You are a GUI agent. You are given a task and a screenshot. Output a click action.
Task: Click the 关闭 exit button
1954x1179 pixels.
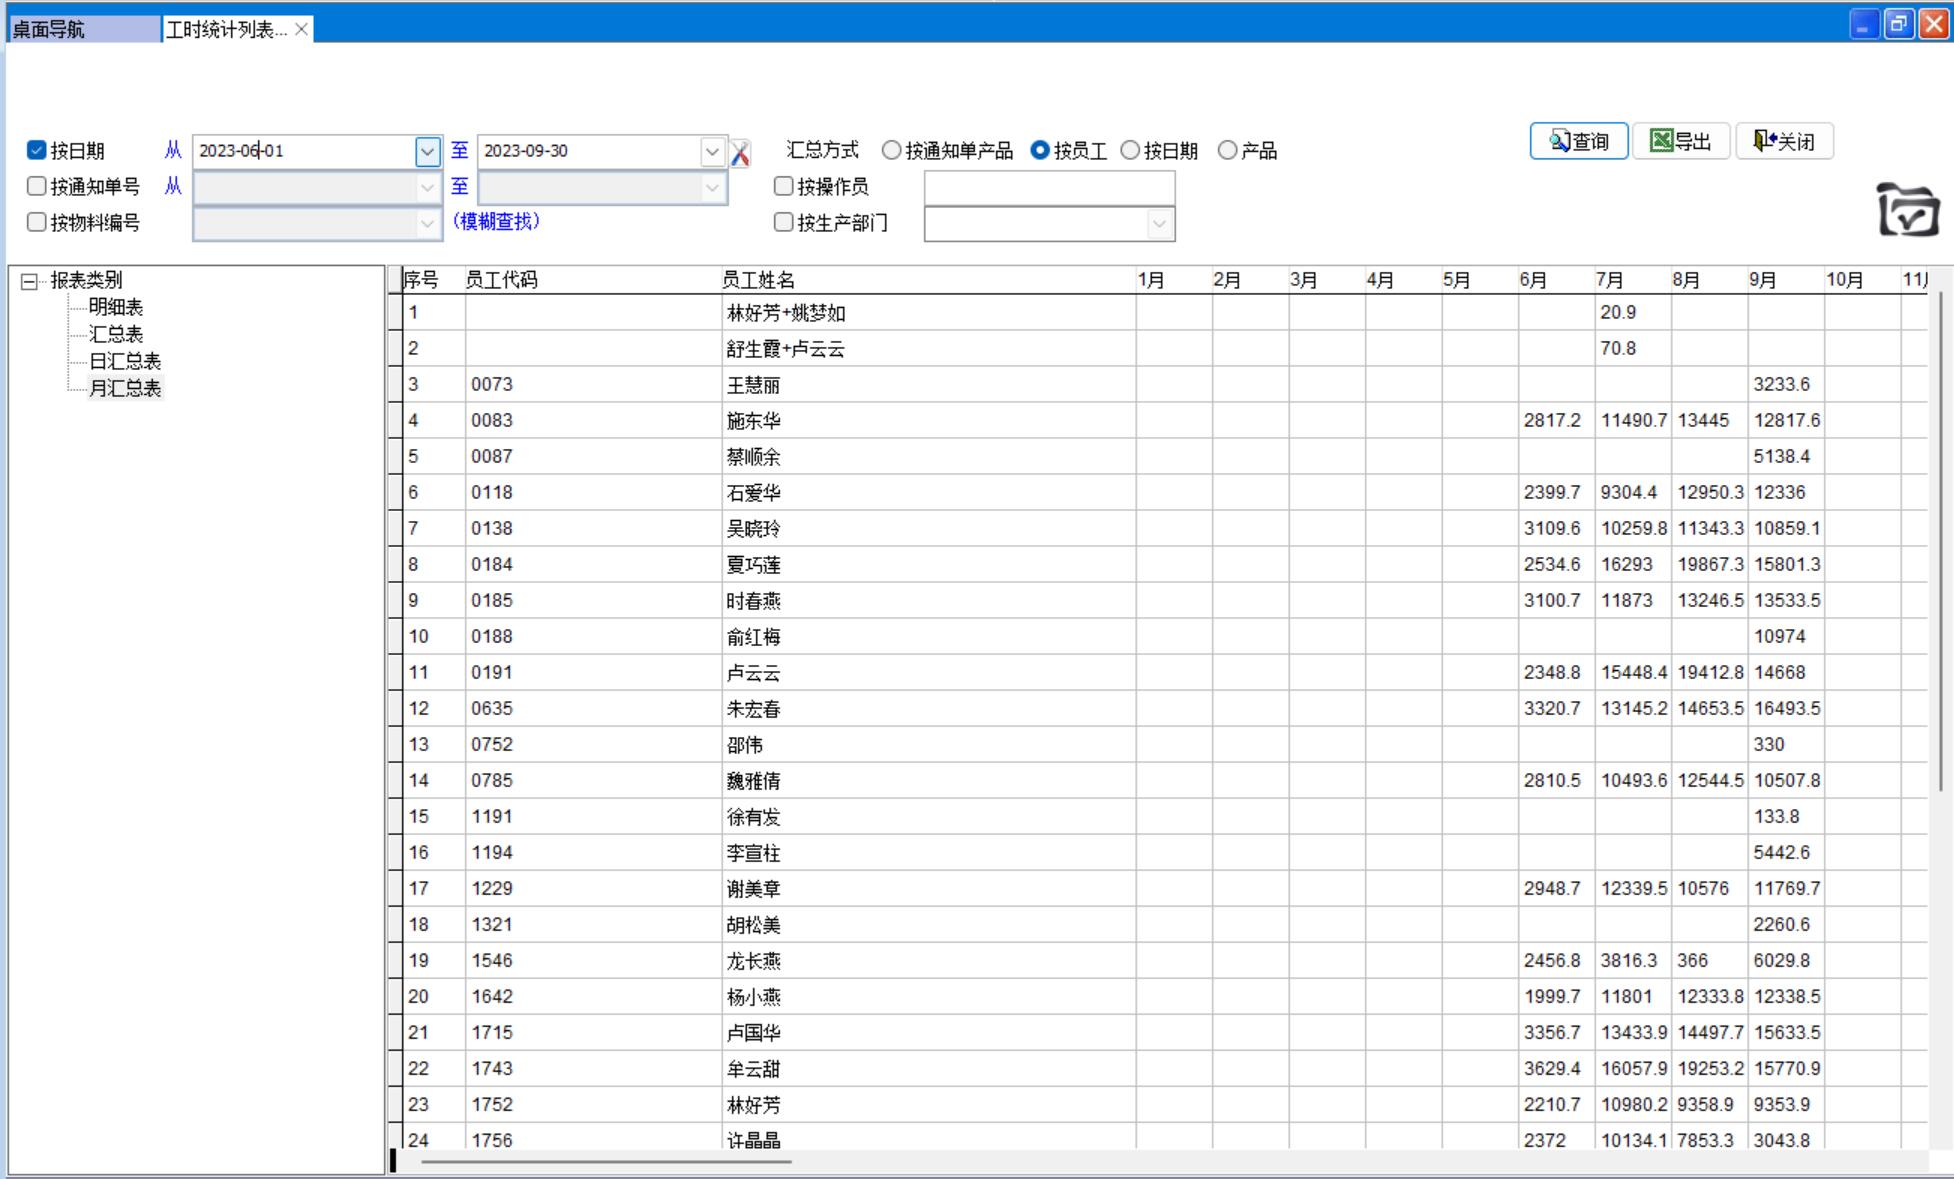click(1784, 141)
